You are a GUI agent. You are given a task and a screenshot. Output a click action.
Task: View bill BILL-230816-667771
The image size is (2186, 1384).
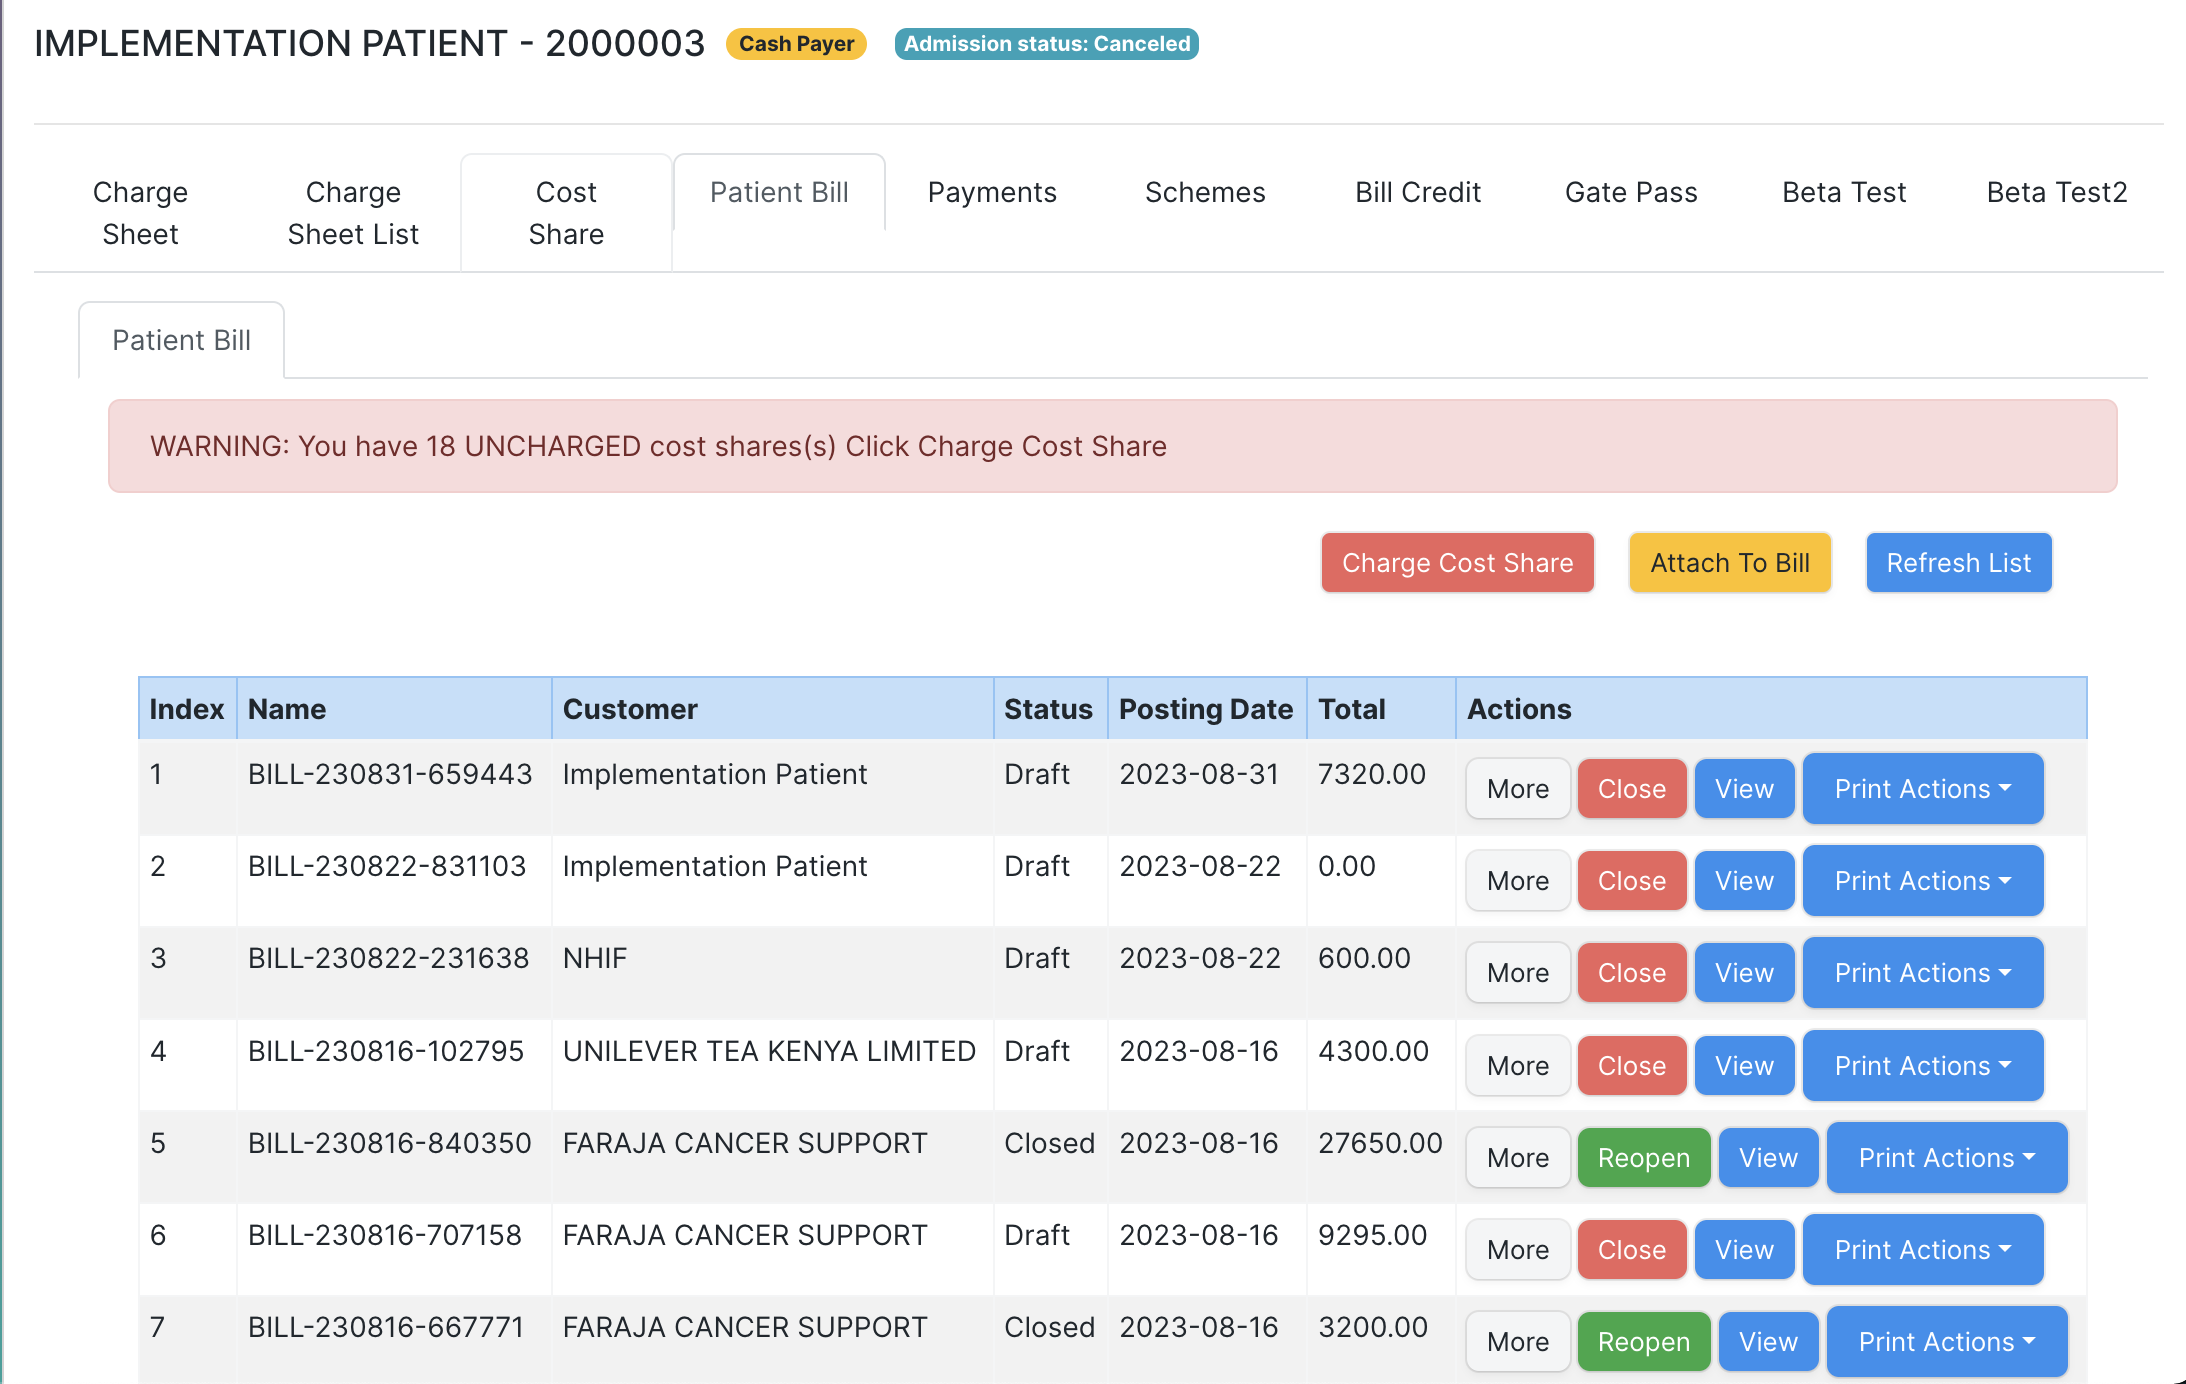[1769, 1342]
